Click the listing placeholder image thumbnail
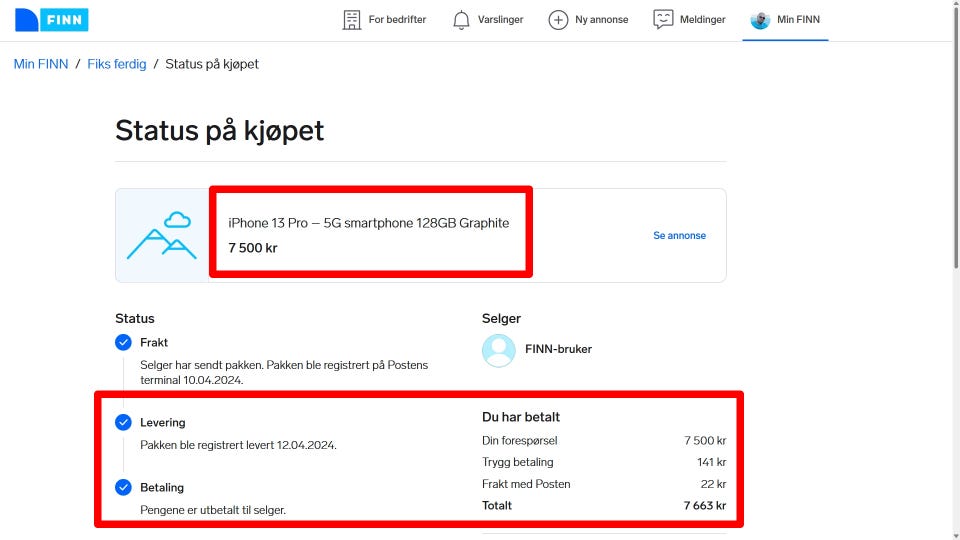The width and height of the screenshot is (960, 540). tap(162, 236)
